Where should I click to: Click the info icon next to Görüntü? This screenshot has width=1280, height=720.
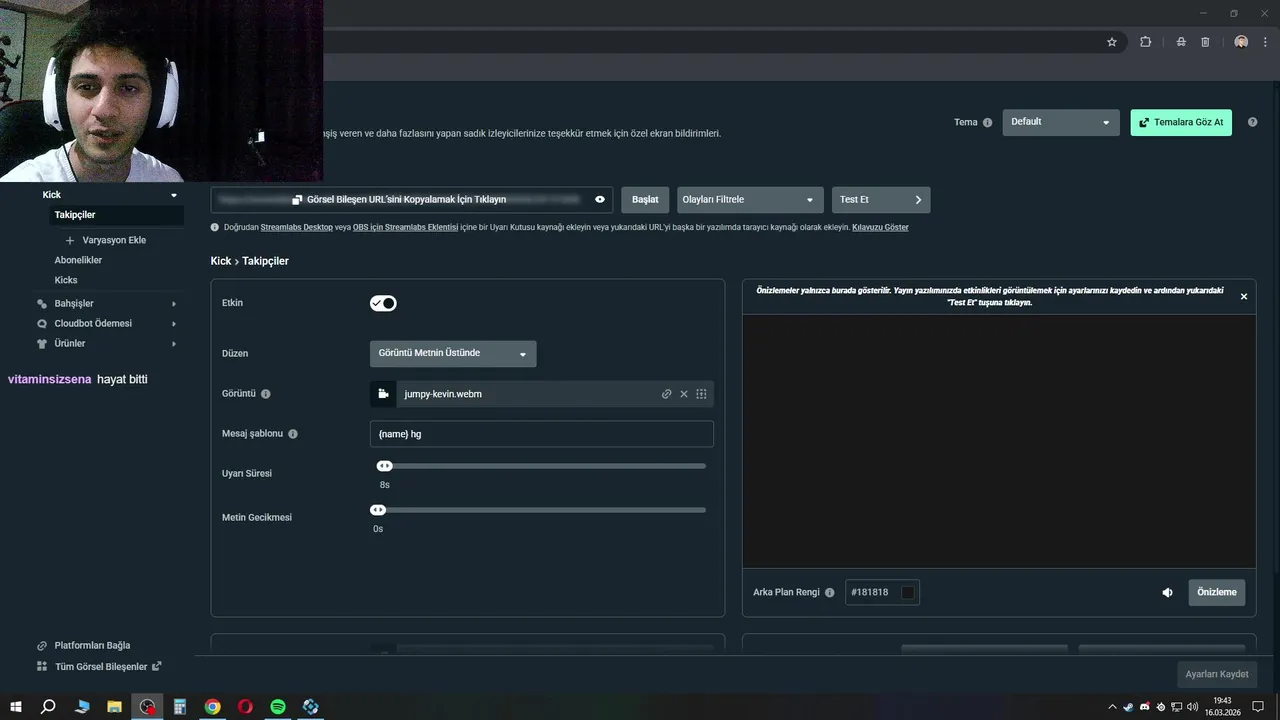(266, 394)
